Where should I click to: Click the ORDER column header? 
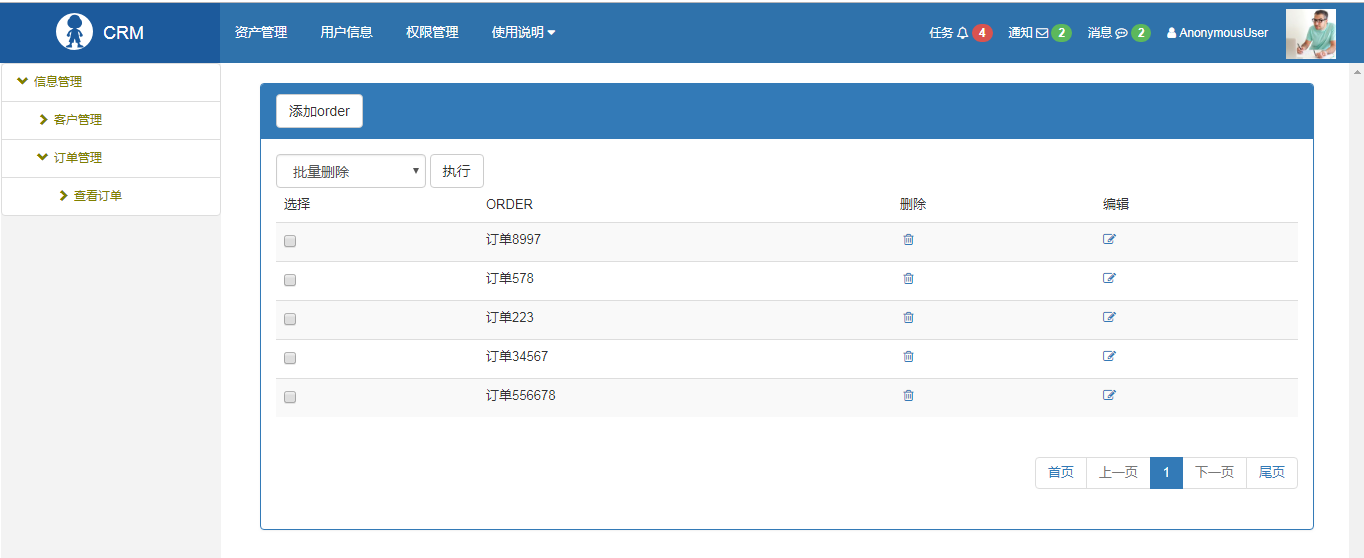(509, 204)
